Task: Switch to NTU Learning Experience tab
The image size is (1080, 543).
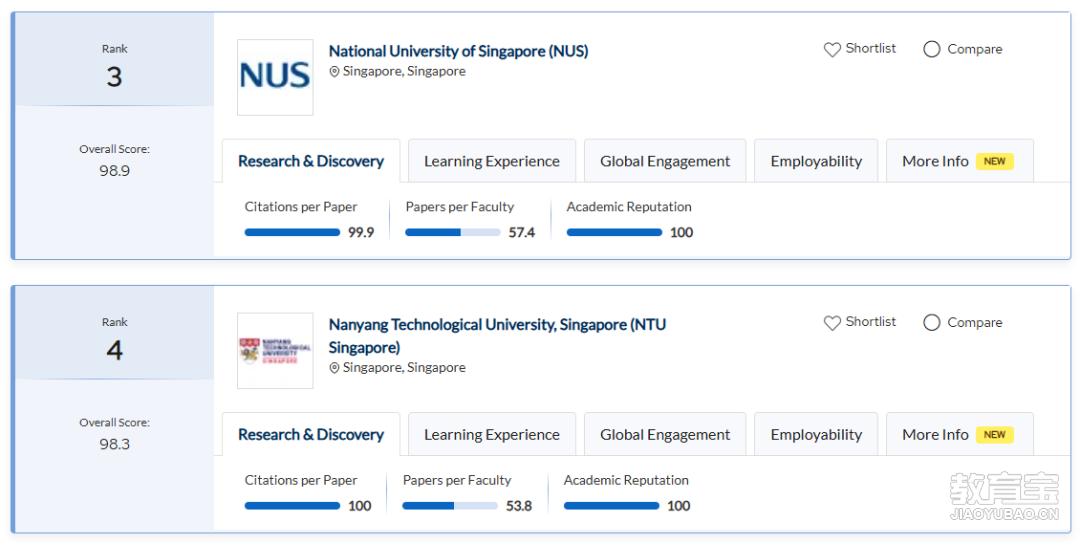Action: coord(492,435)
